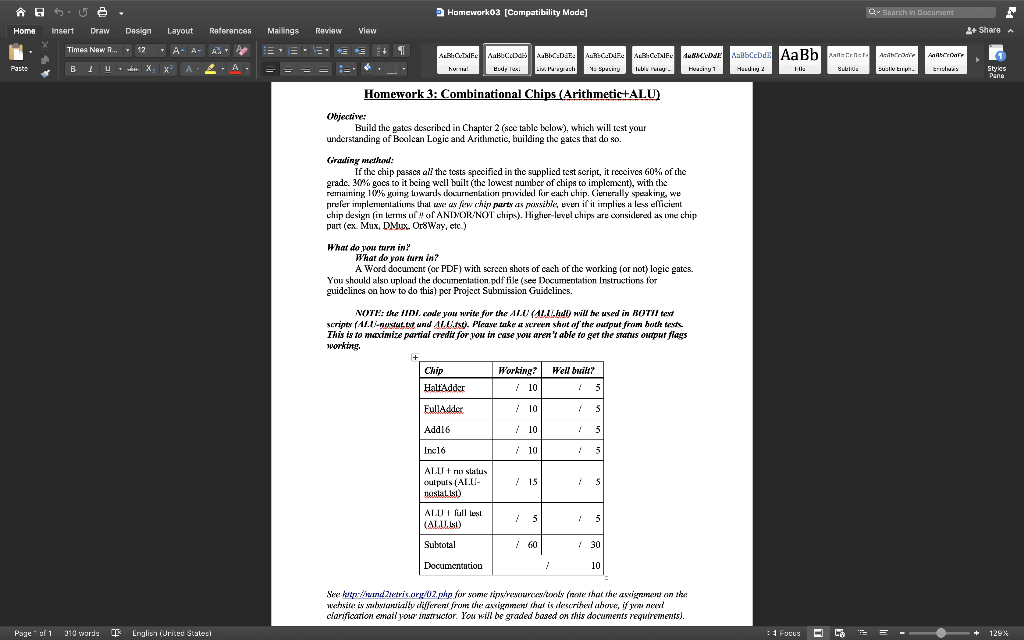Viewport: 1024px width, 640px height.
Task: Select the italic formatting tool
Action: 90,69
